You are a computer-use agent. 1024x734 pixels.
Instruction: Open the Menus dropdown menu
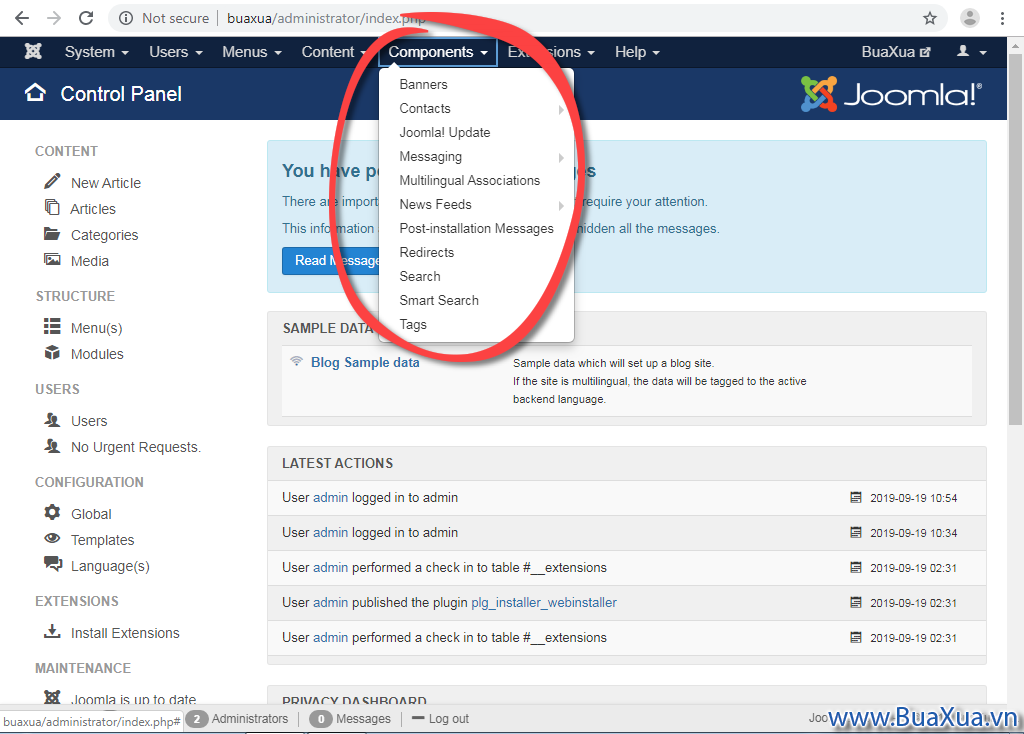(x=251, y=52)
